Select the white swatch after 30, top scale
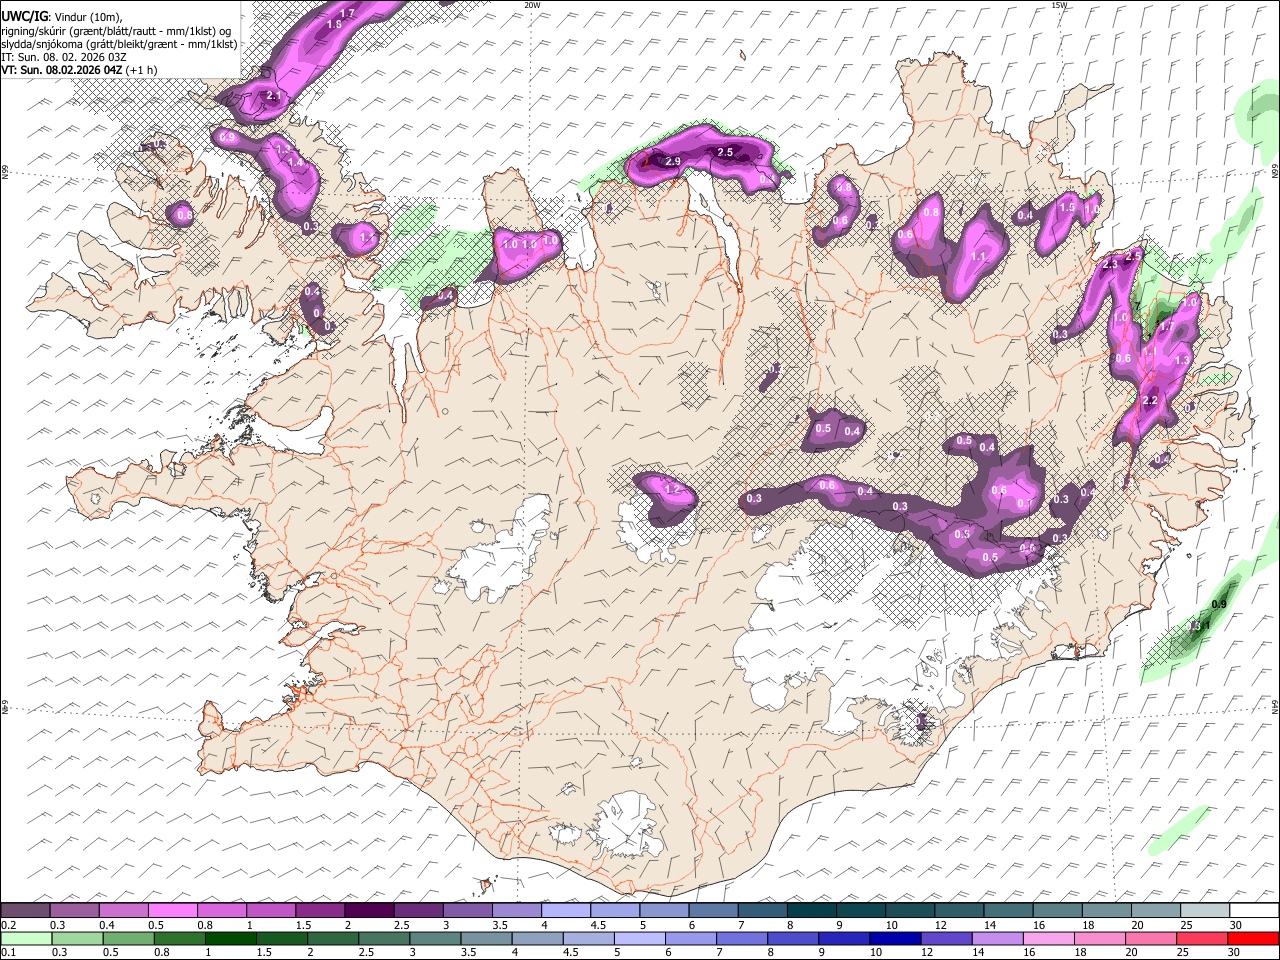The height and width of the screenshot is (960, 1280). tap(1254, 911)
